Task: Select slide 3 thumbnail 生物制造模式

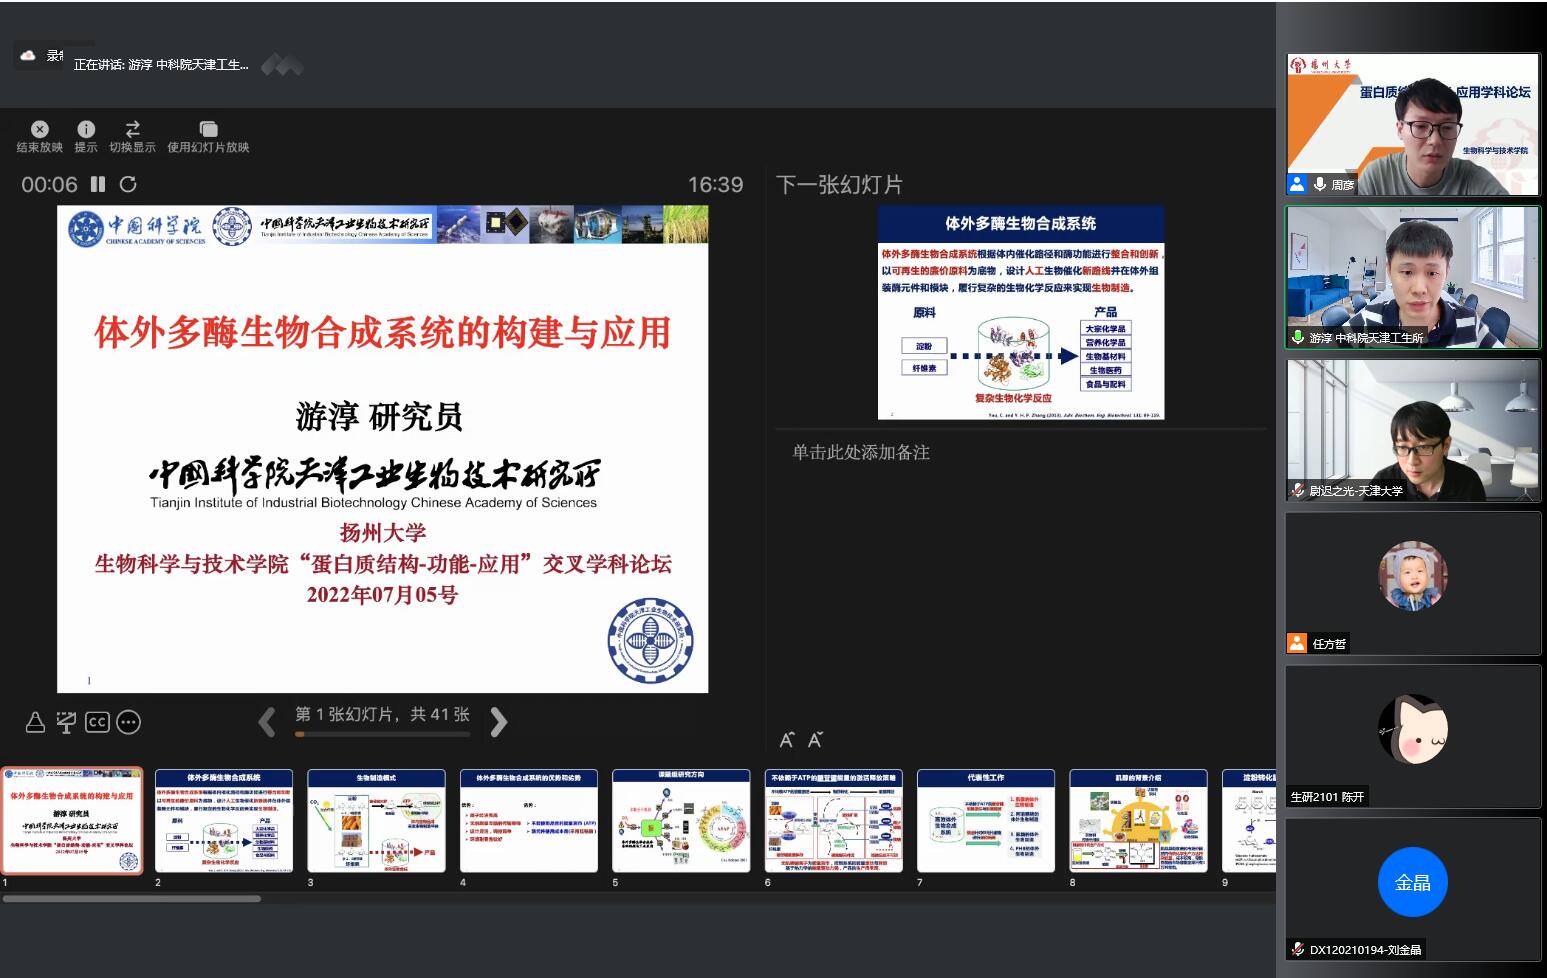Action: [376, 821]
